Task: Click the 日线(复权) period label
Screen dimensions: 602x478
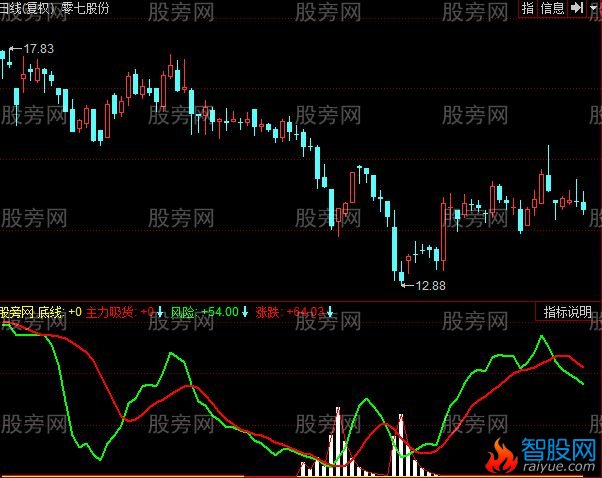Action: point(27,8)
